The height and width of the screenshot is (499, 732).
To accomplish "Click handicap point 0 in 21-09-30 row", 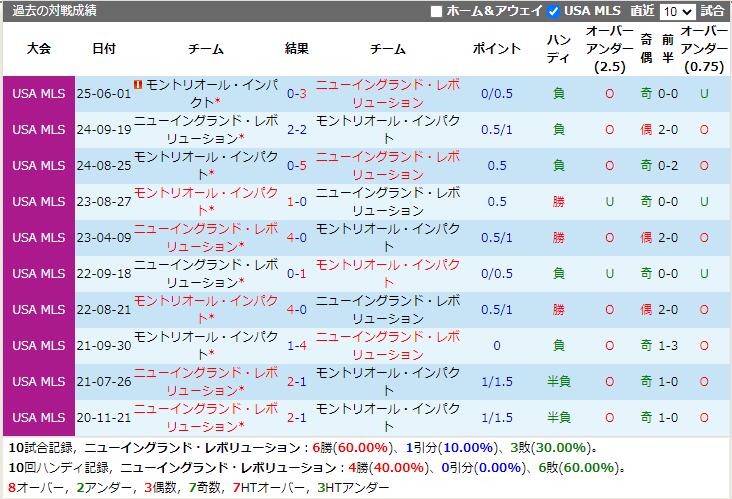I will click(497, 345).
